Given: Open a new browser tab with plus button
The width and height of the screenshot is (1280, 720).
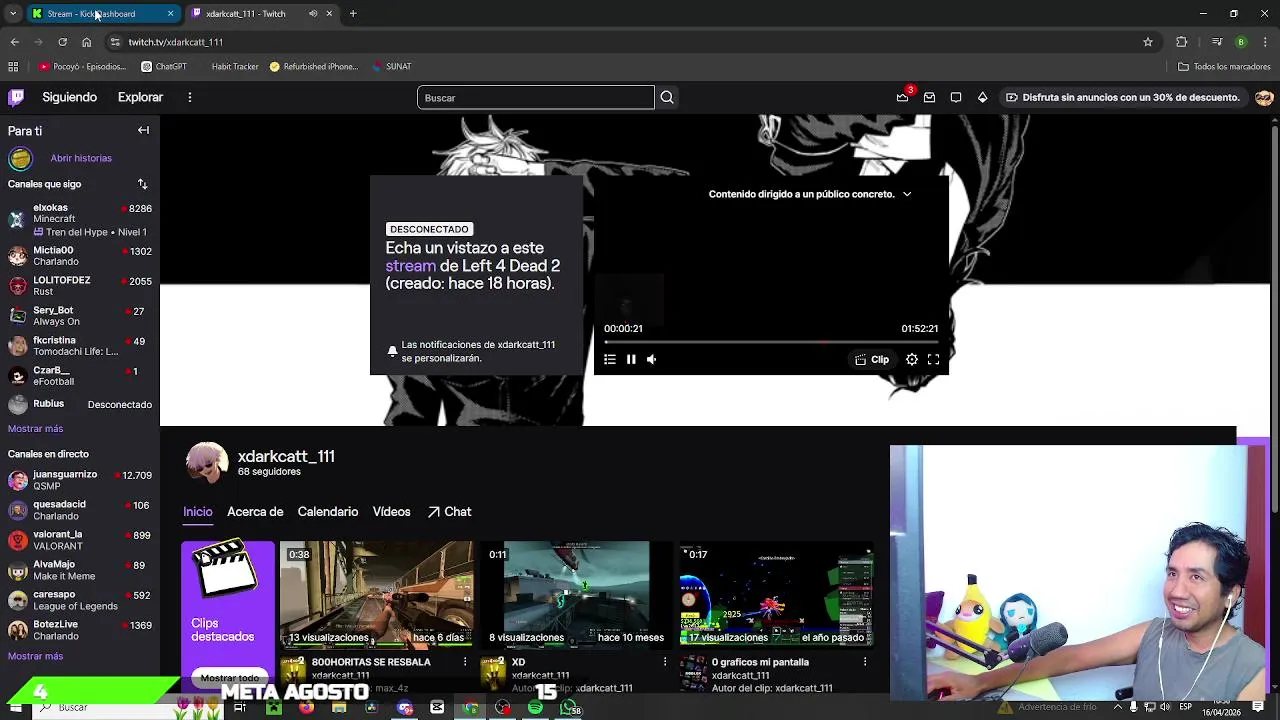Looking at the screenshot, I should [353, 14].
